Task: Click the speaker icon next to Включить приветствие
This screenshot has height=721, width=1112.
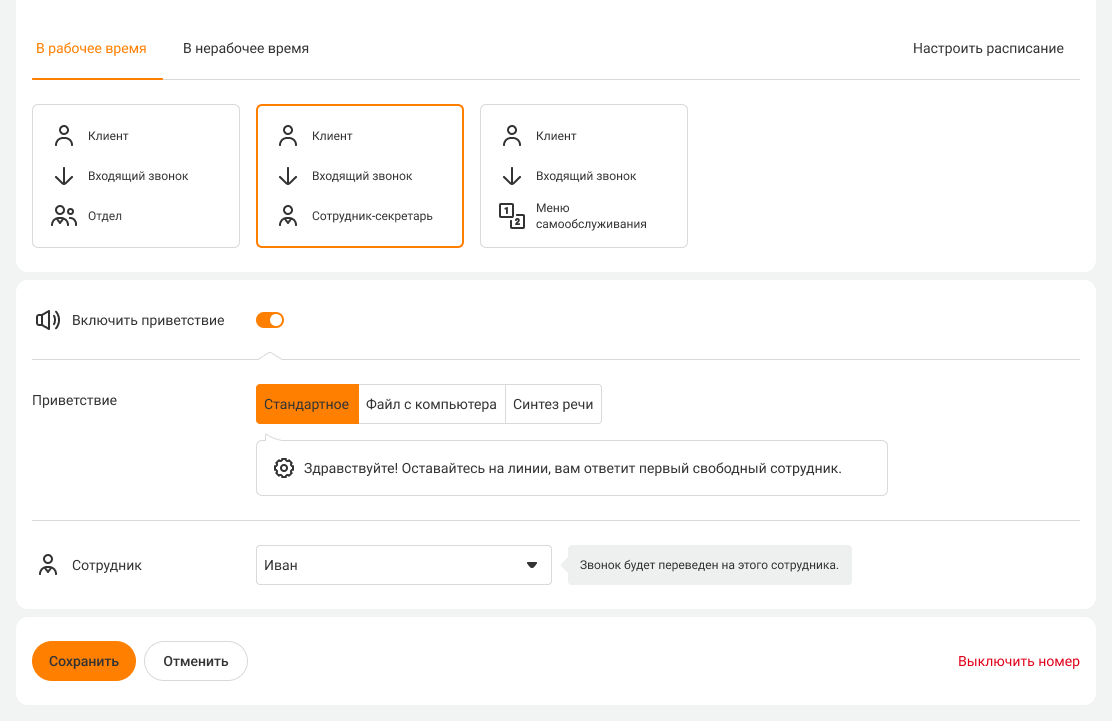Action: tap(48, 320)
